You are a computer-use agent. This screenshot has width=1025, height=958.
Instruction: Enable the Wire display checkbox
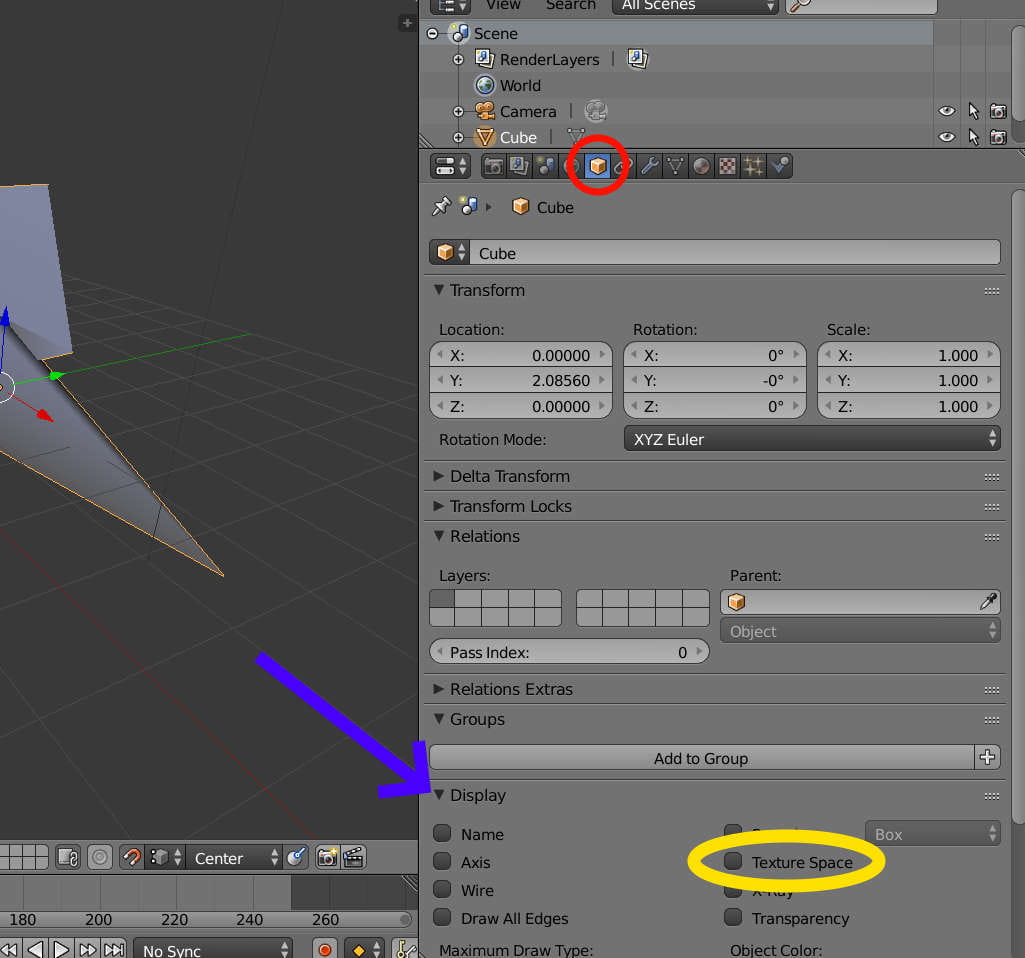(443, 890)
